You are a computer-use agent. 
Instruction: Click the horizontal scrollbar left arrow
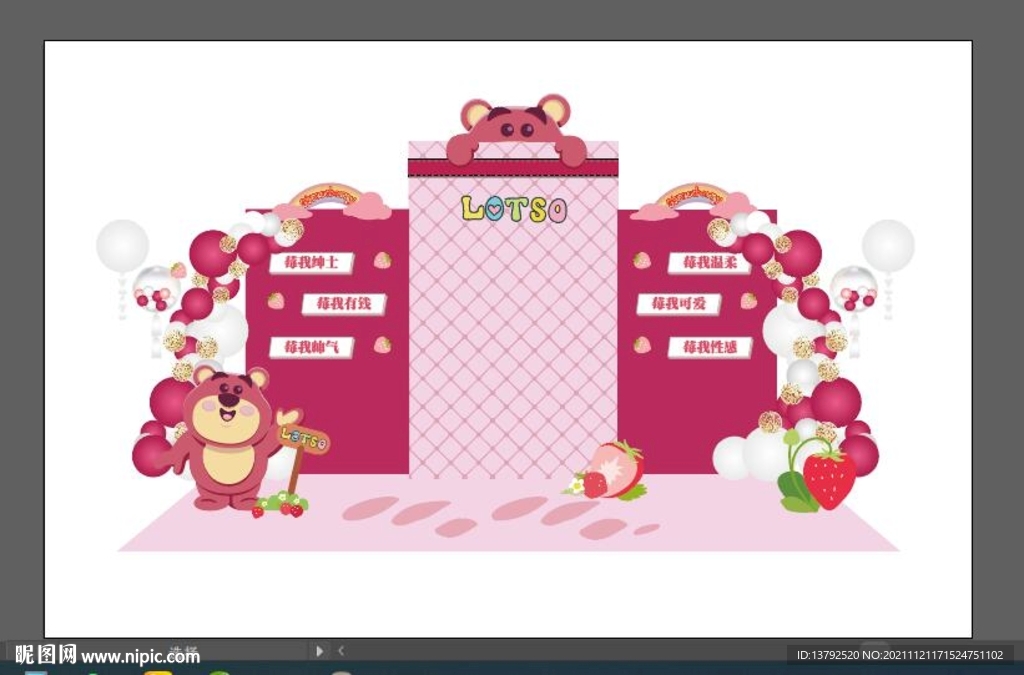(341, 651)
